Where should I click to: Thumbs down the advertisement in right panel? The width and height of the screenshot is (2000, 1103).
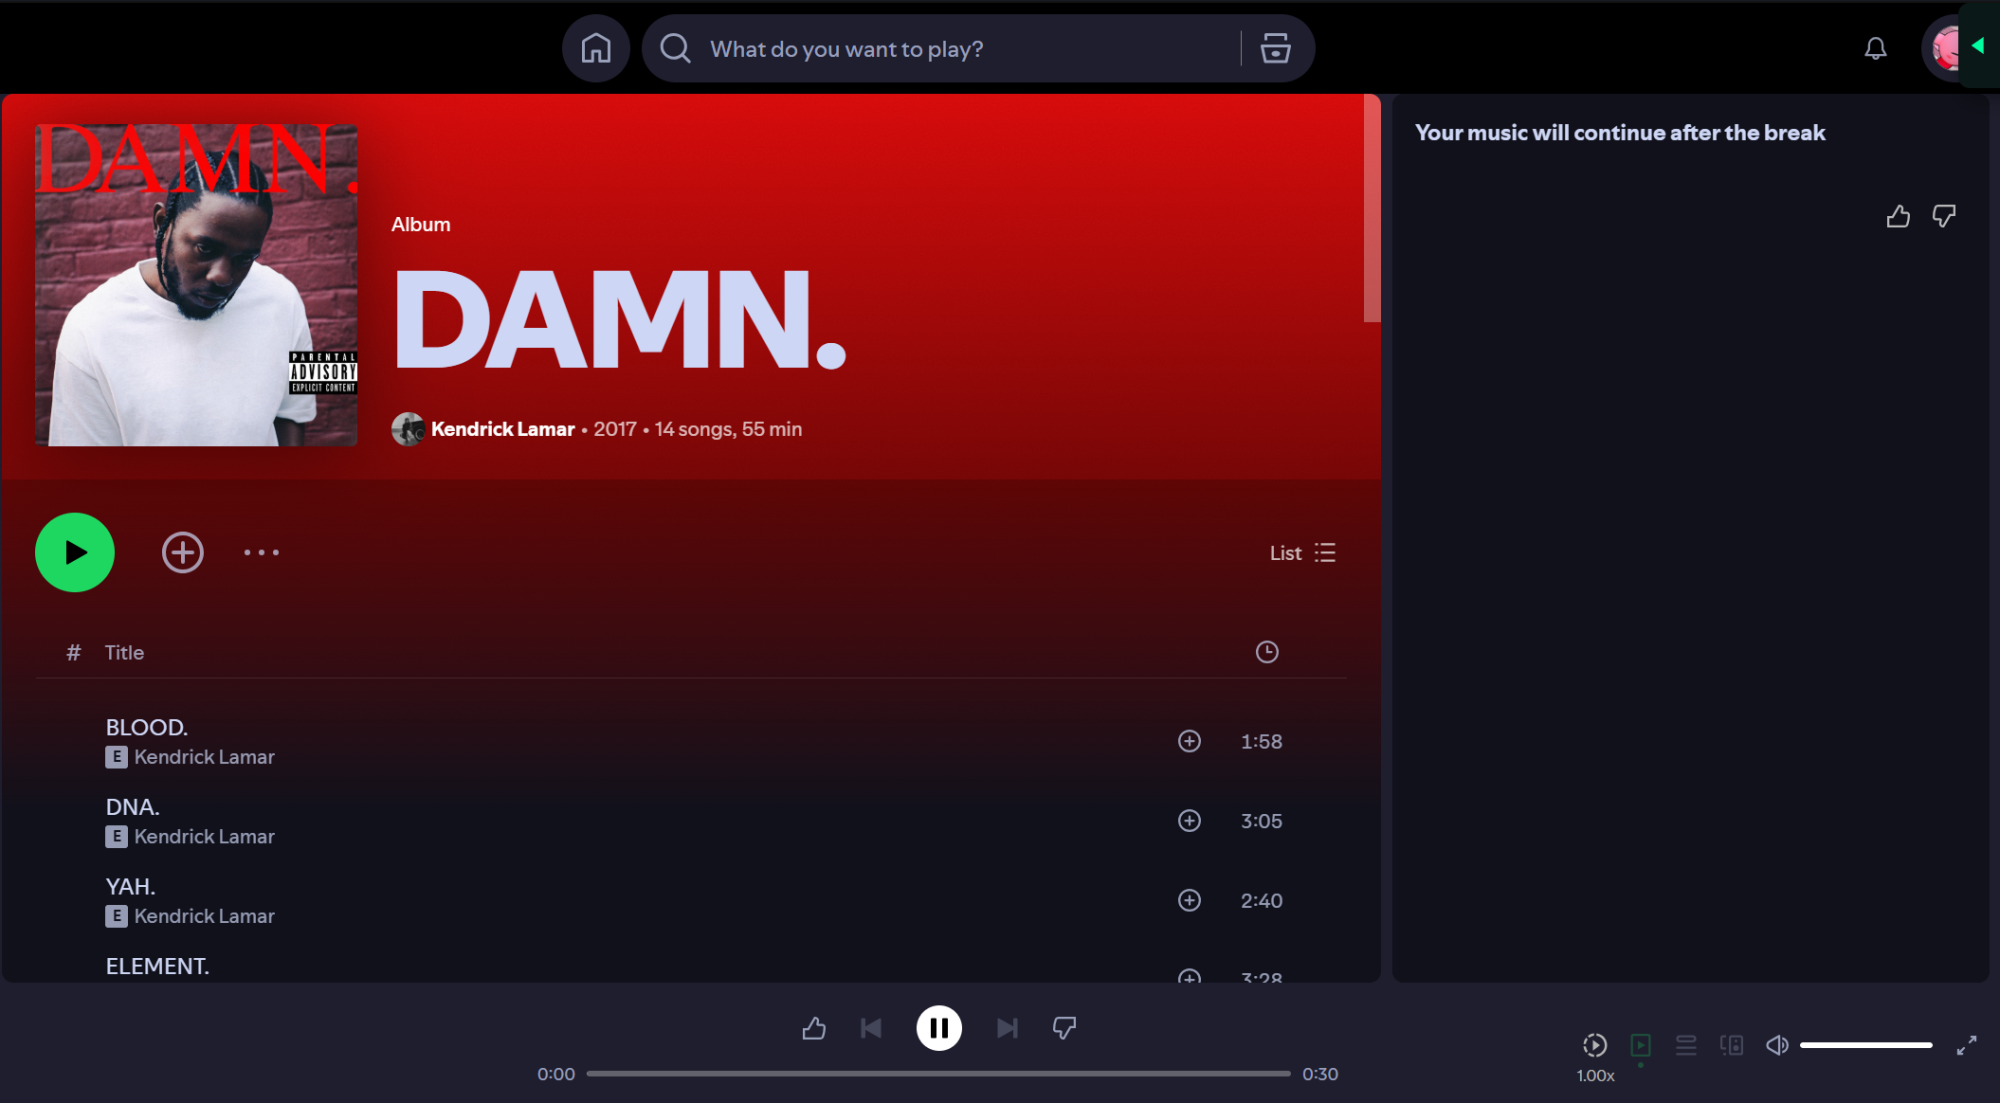1944,216
